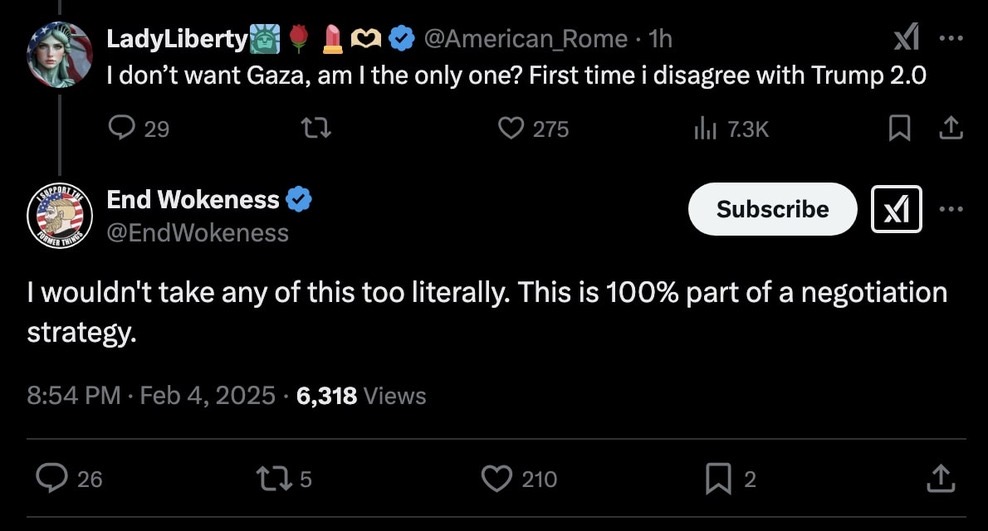Open the @EndWokeness handle link
Image resolution: width=988 pixels, height=531 pixels.
point(198,233)
